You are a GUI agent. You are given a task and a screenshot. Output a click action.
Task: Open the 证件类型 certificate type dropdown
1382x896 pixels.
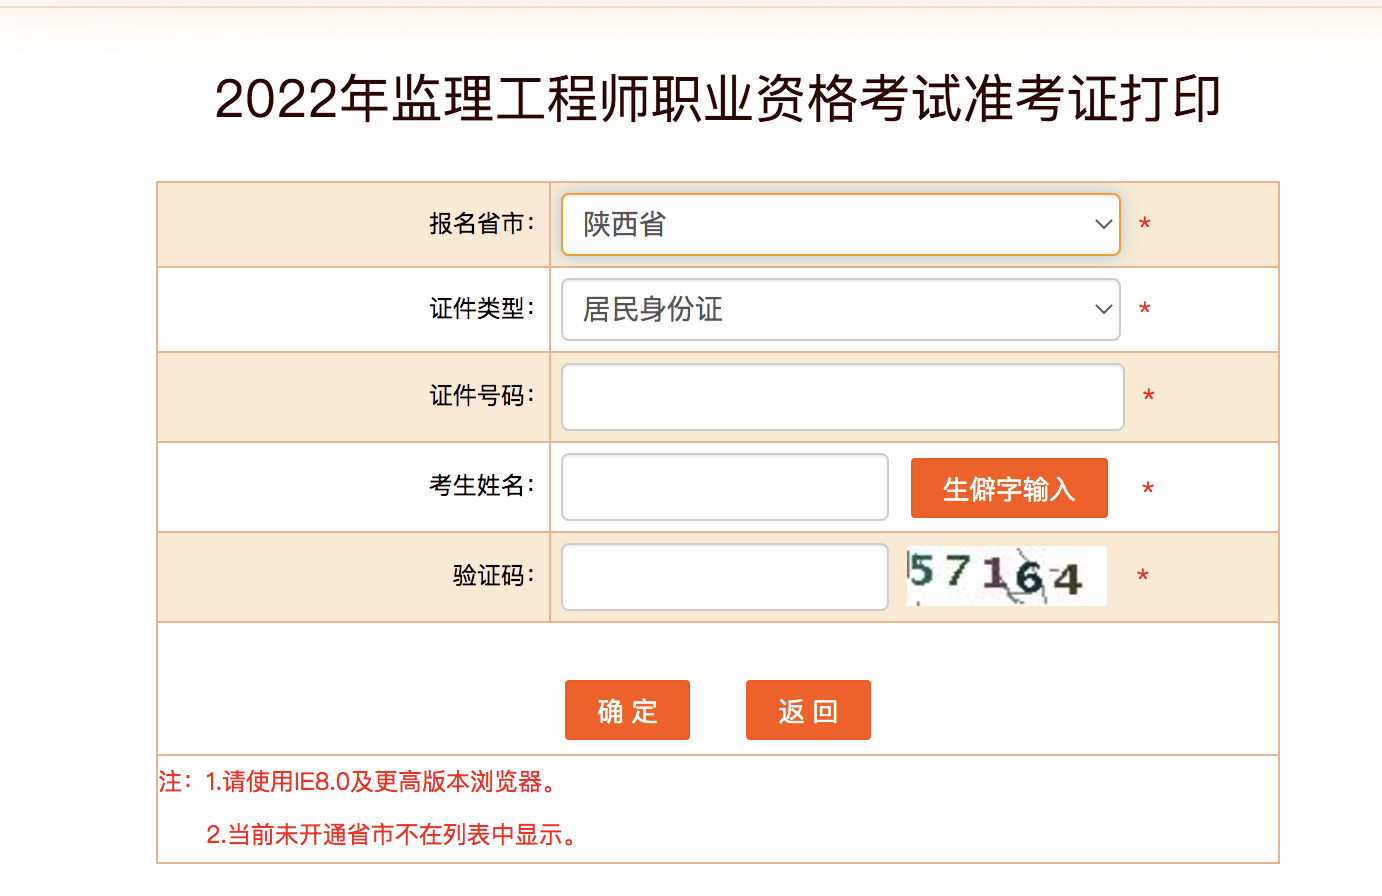point(840,309)
